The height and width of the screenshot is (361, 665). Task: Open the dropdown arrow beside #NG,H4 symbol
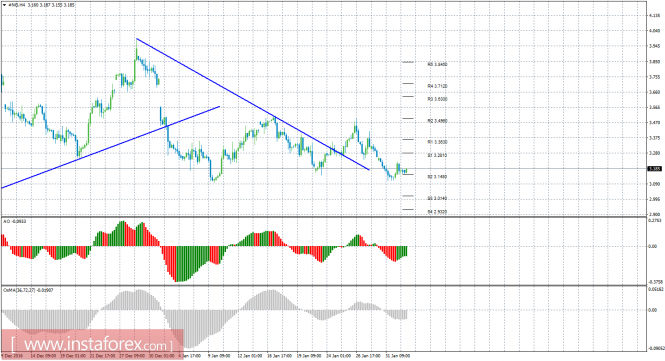click(4, 6)
